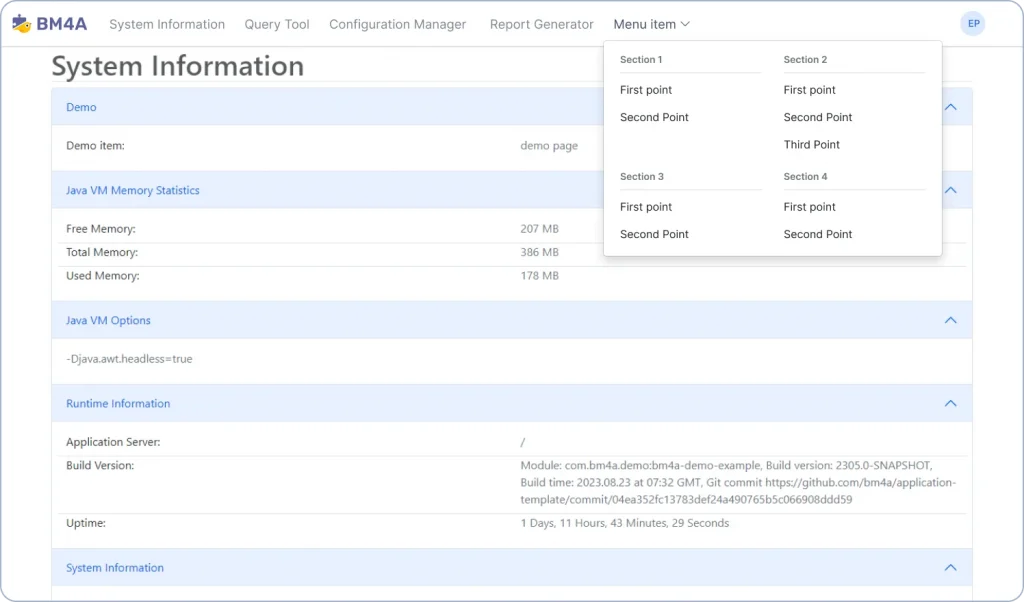Image resolution: width=1024 pixels, height=602 pixels.
Task: Go to the Query Tool page
Action: (x=277, y=24)
